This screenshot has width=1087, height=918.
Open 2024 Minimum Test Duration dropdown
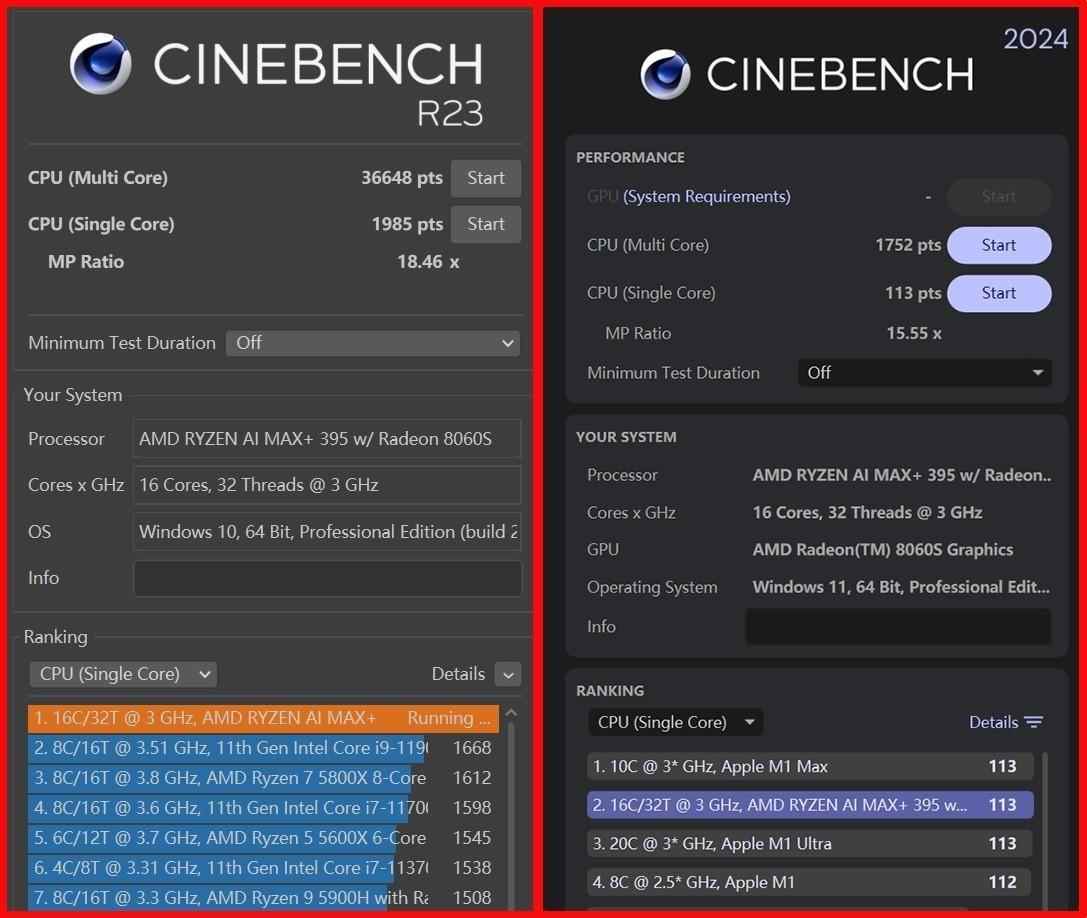point(924,373)
